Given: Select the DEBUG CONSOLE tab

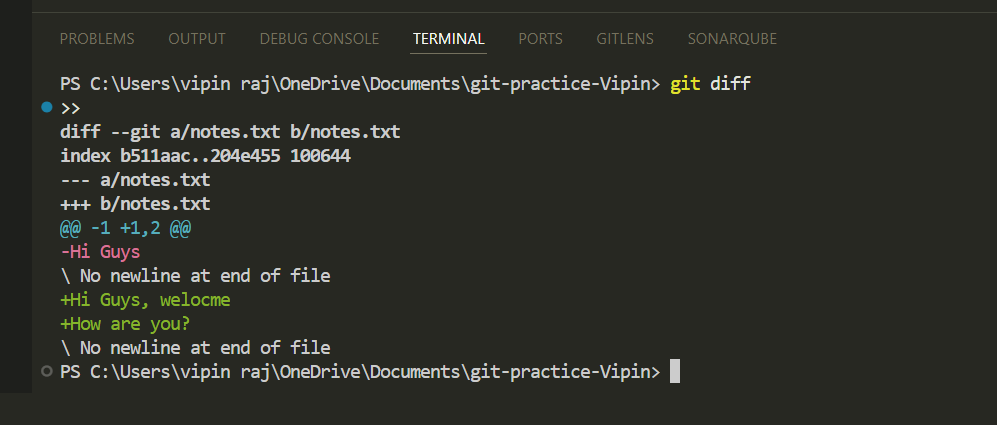Looking at the screenshot, I should (x=319, y=39).
